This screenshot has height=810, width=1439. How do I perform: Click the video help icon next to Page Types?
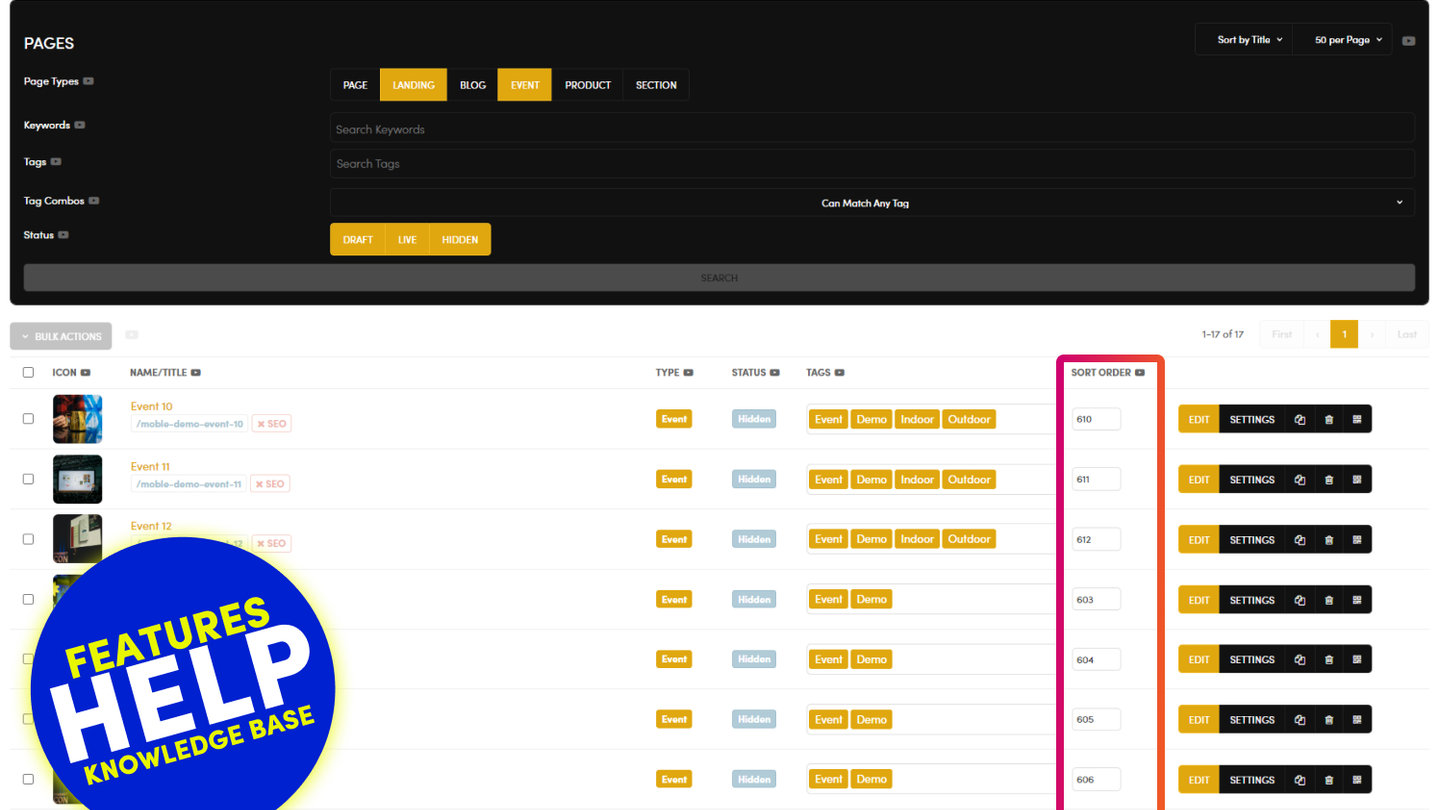(x=88, y=82)
